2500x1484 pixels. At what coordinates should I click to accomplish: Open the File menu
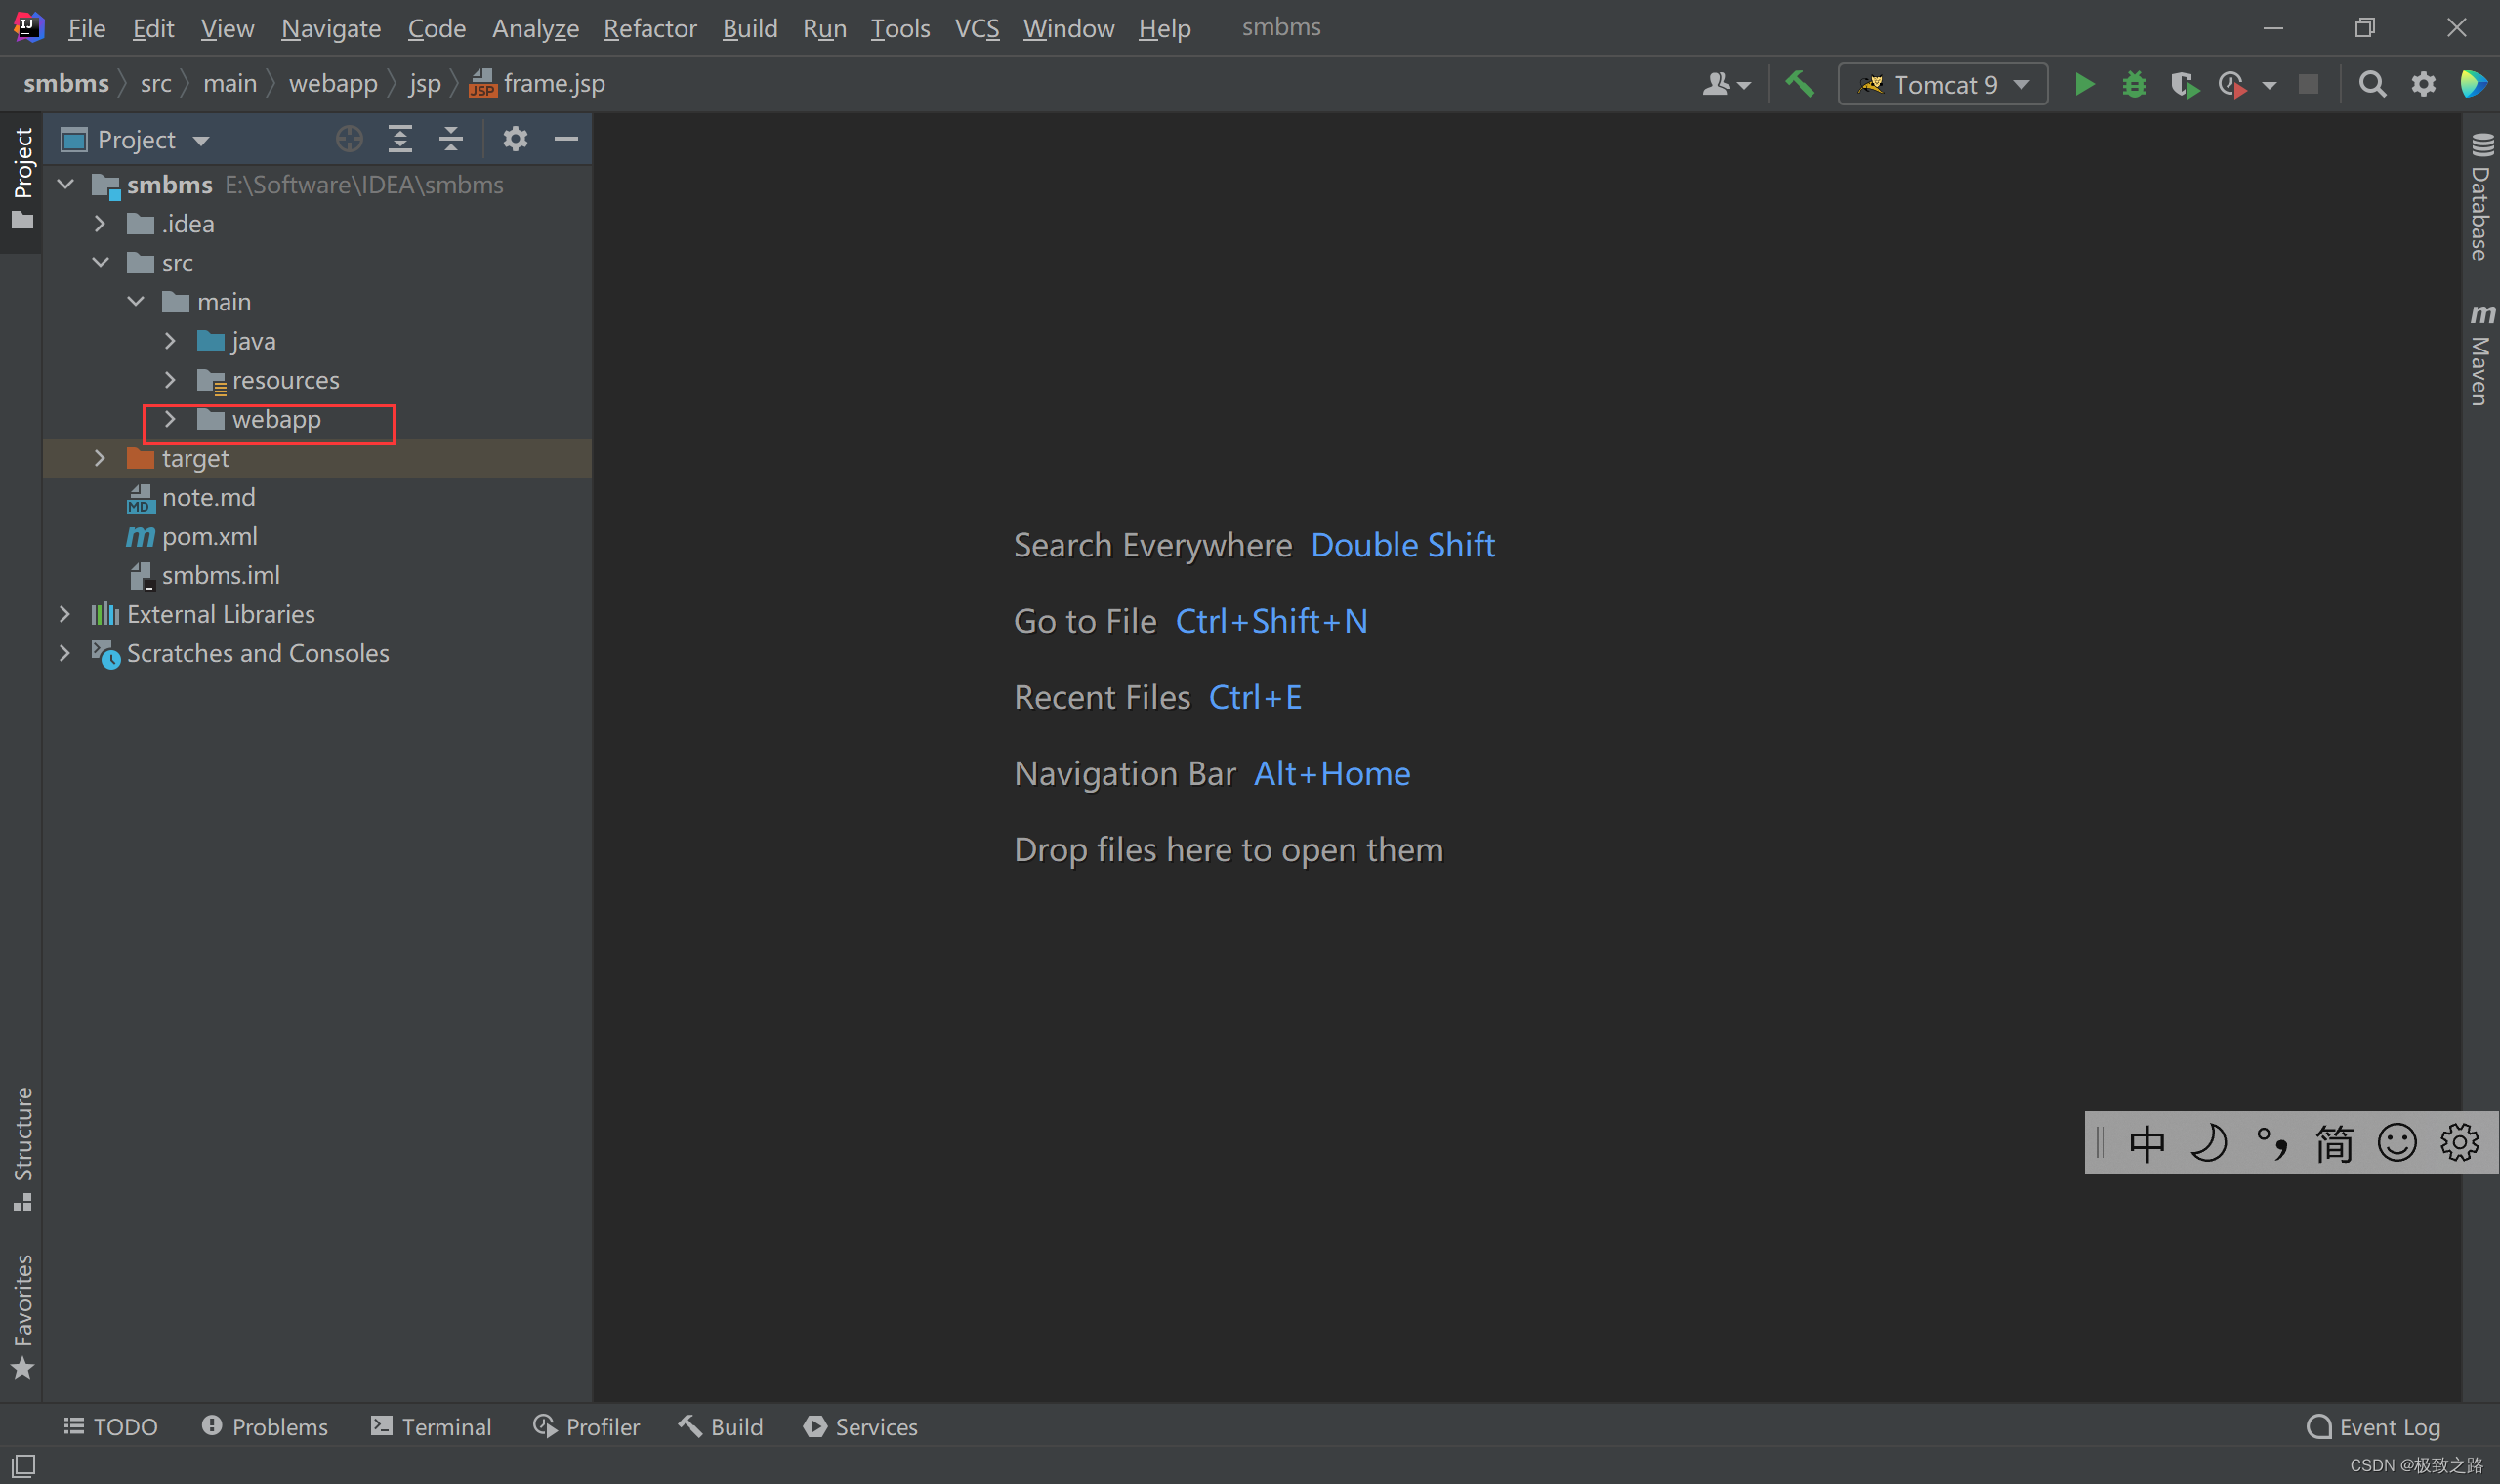[86, 28]
